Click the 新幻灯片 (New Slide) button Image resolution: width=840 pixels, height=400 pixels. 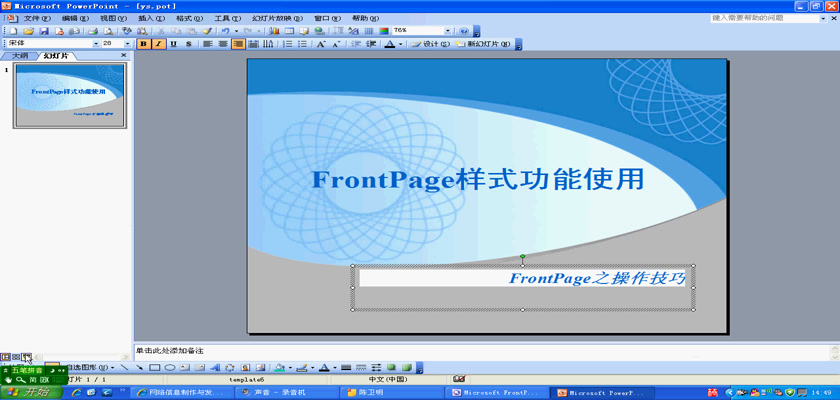(x=482, y=44)
